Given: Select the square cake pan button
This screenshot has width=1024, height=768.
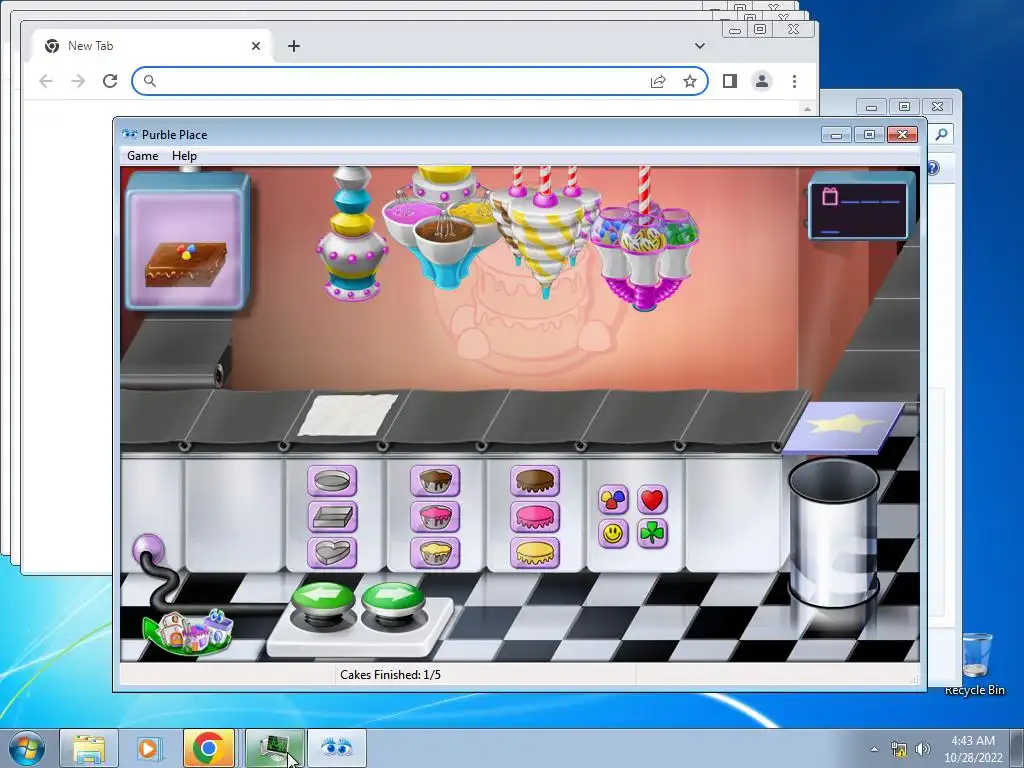Looking at the screenshot, I should 332,517.
